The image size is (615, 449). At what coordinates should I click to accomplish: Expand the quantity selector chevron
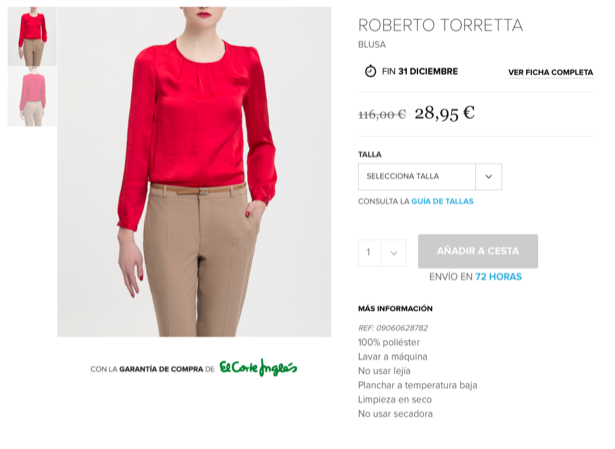click(393, 253)
